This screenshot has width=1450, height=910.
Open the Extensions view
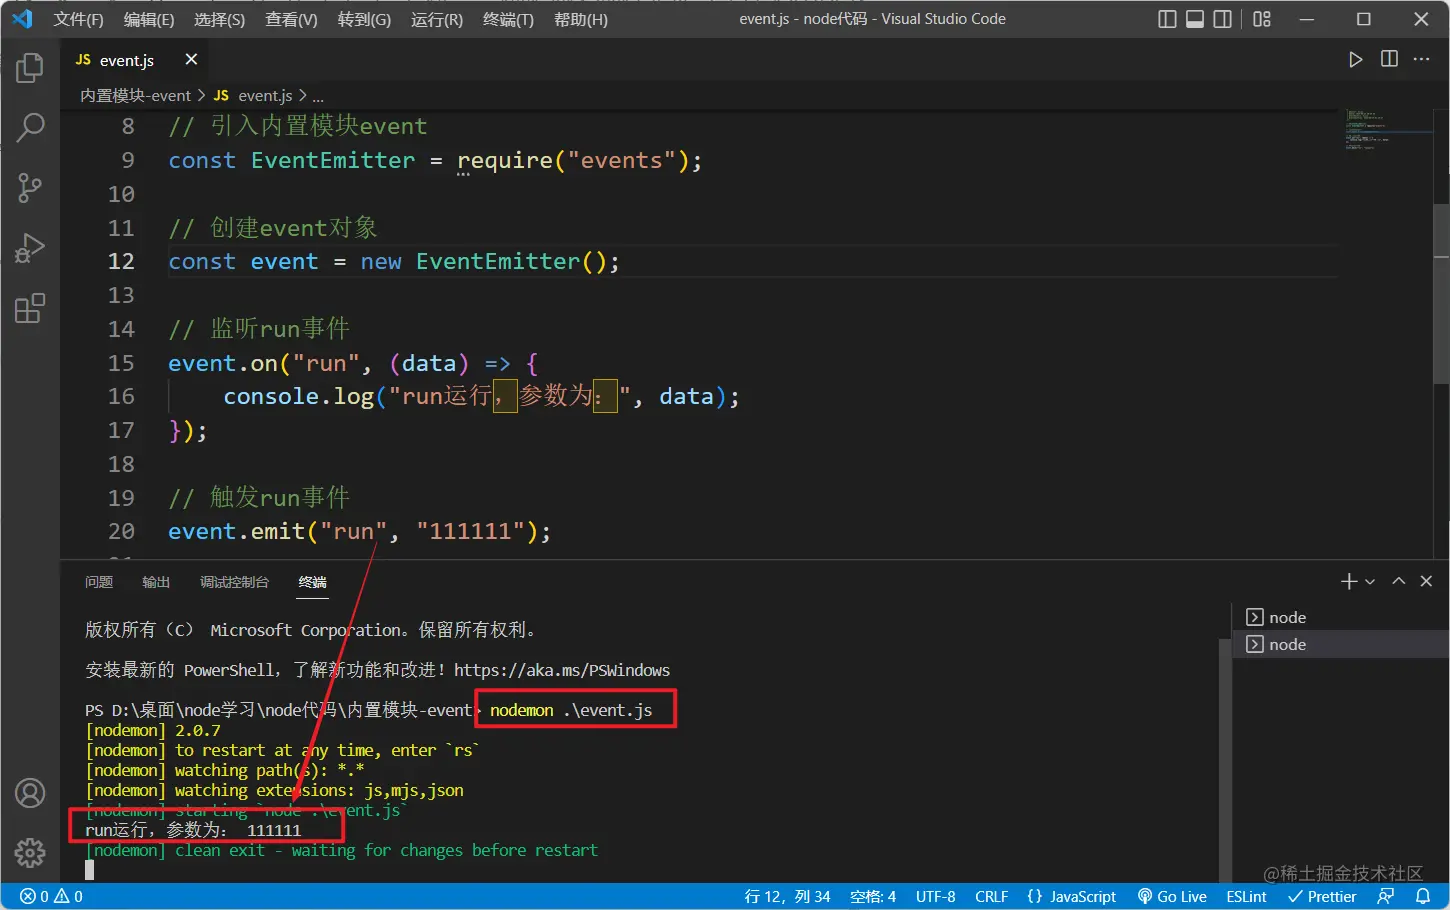tap(29, 308)
